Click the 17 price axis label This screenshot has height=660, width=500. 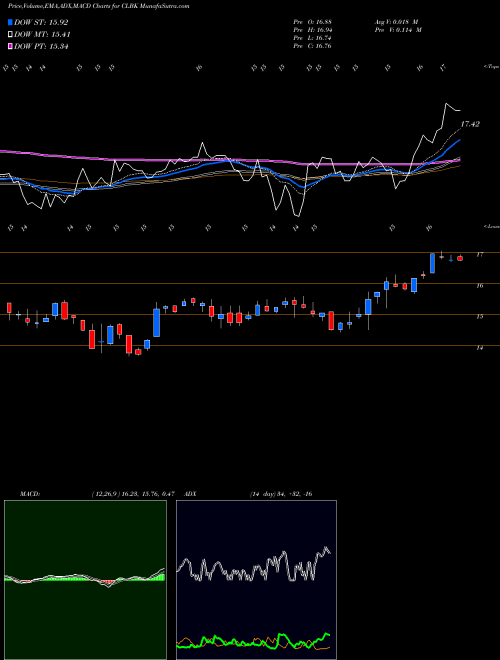tap(479, 255)
